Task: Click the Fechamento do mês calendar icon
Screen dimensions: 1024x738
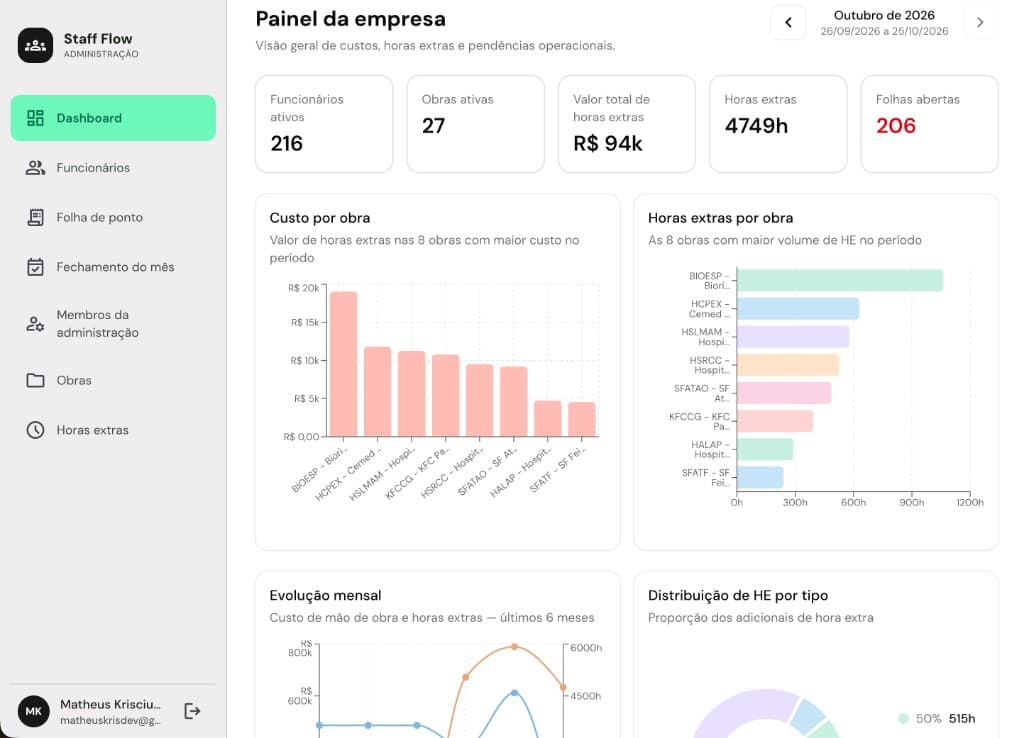Action: [35, 267]
